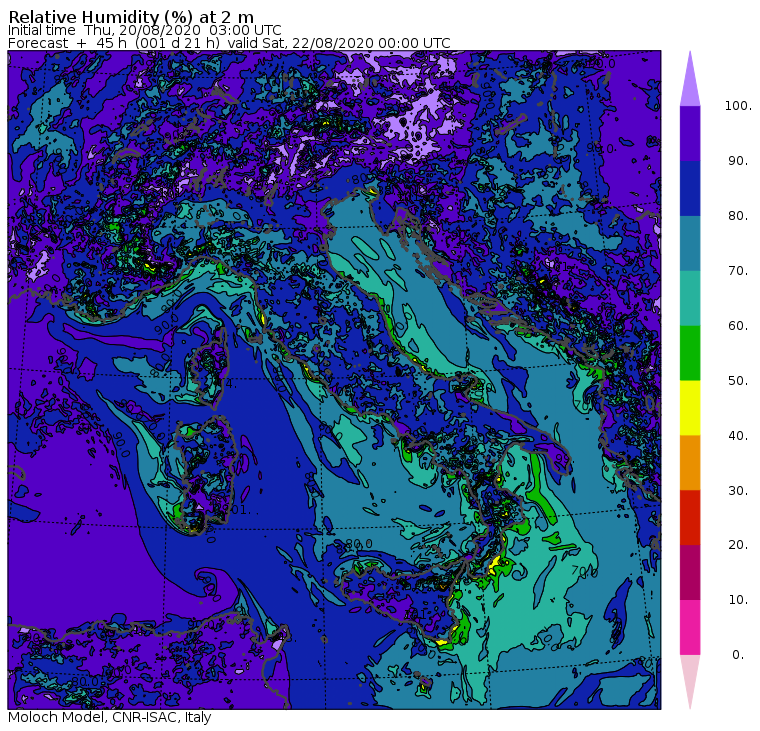
Task: Click the dark magenta 10-20 colorbar segment
Action: coord(690,572)
